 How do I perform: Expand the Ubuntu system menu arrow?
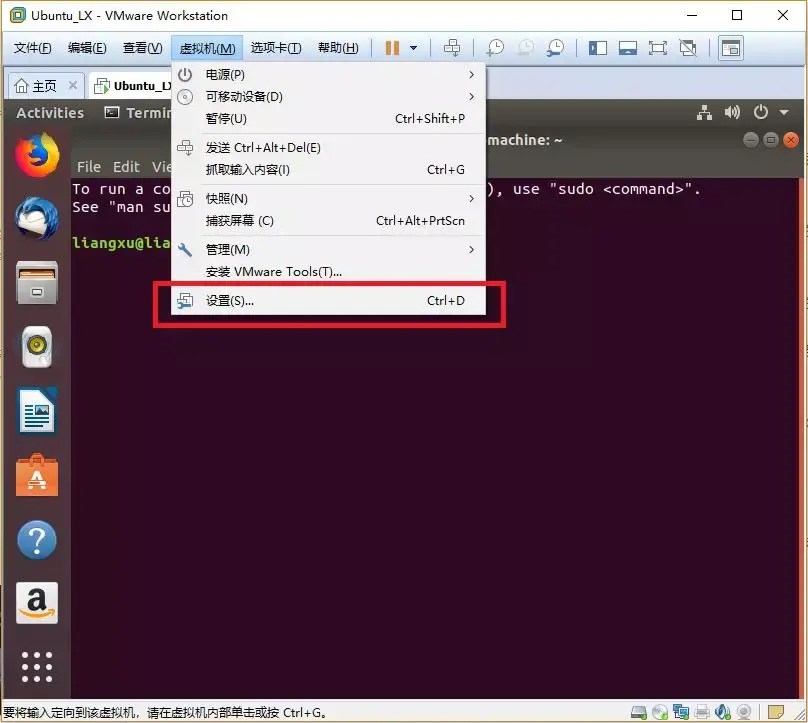coord(784,112)
